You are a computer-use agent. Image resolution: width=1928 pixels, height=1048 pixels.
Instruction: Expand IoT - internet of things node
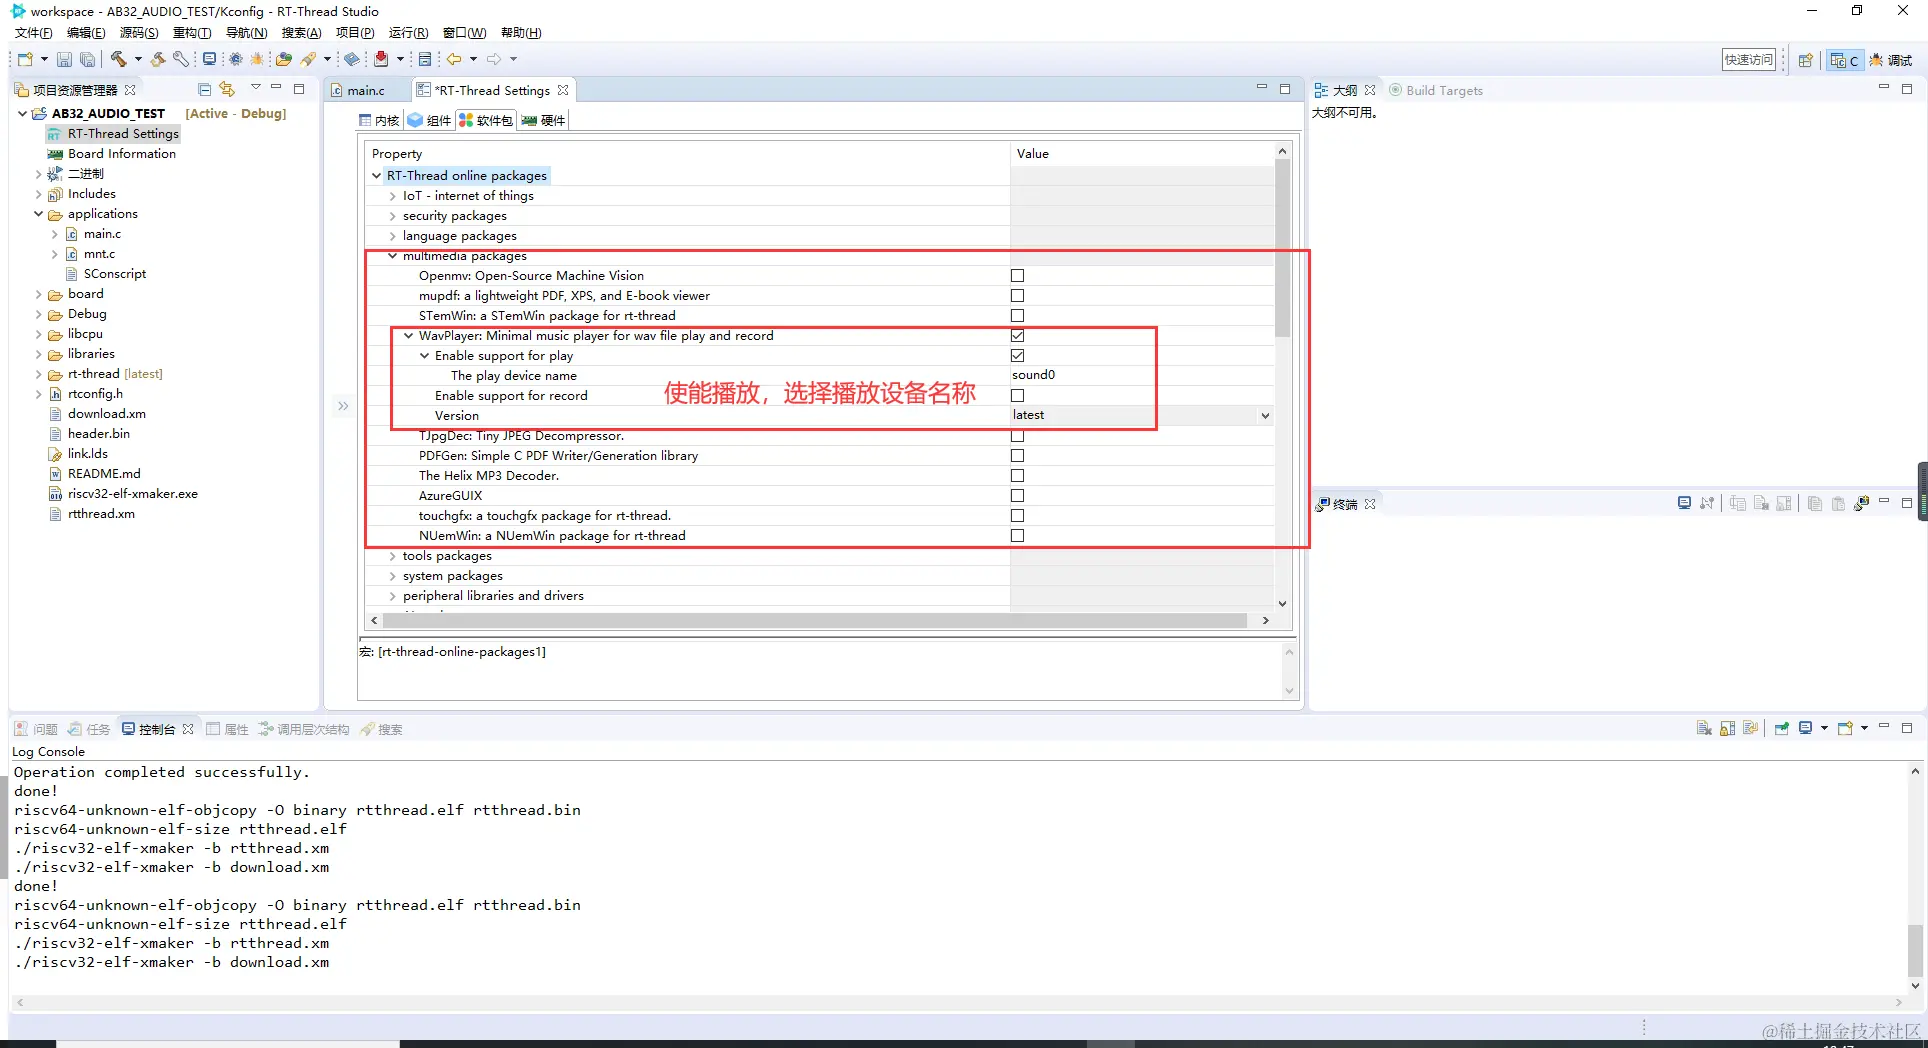[392, 196]
